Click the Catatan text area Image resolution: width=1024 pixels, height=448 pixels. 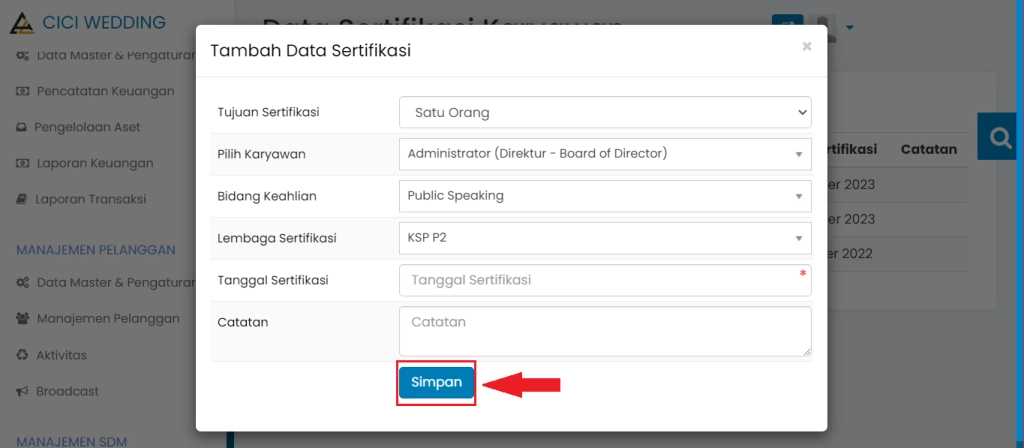(605, 331)
